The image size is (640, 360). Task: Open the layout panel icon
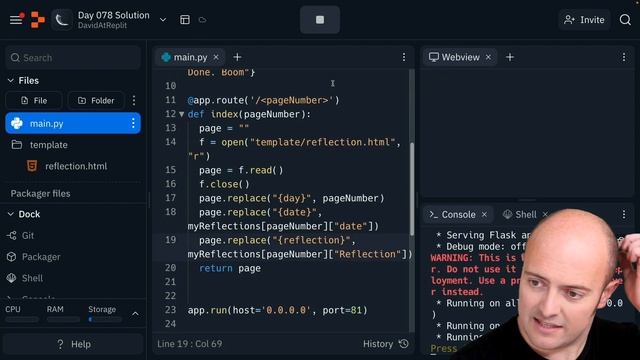(185, 20)
